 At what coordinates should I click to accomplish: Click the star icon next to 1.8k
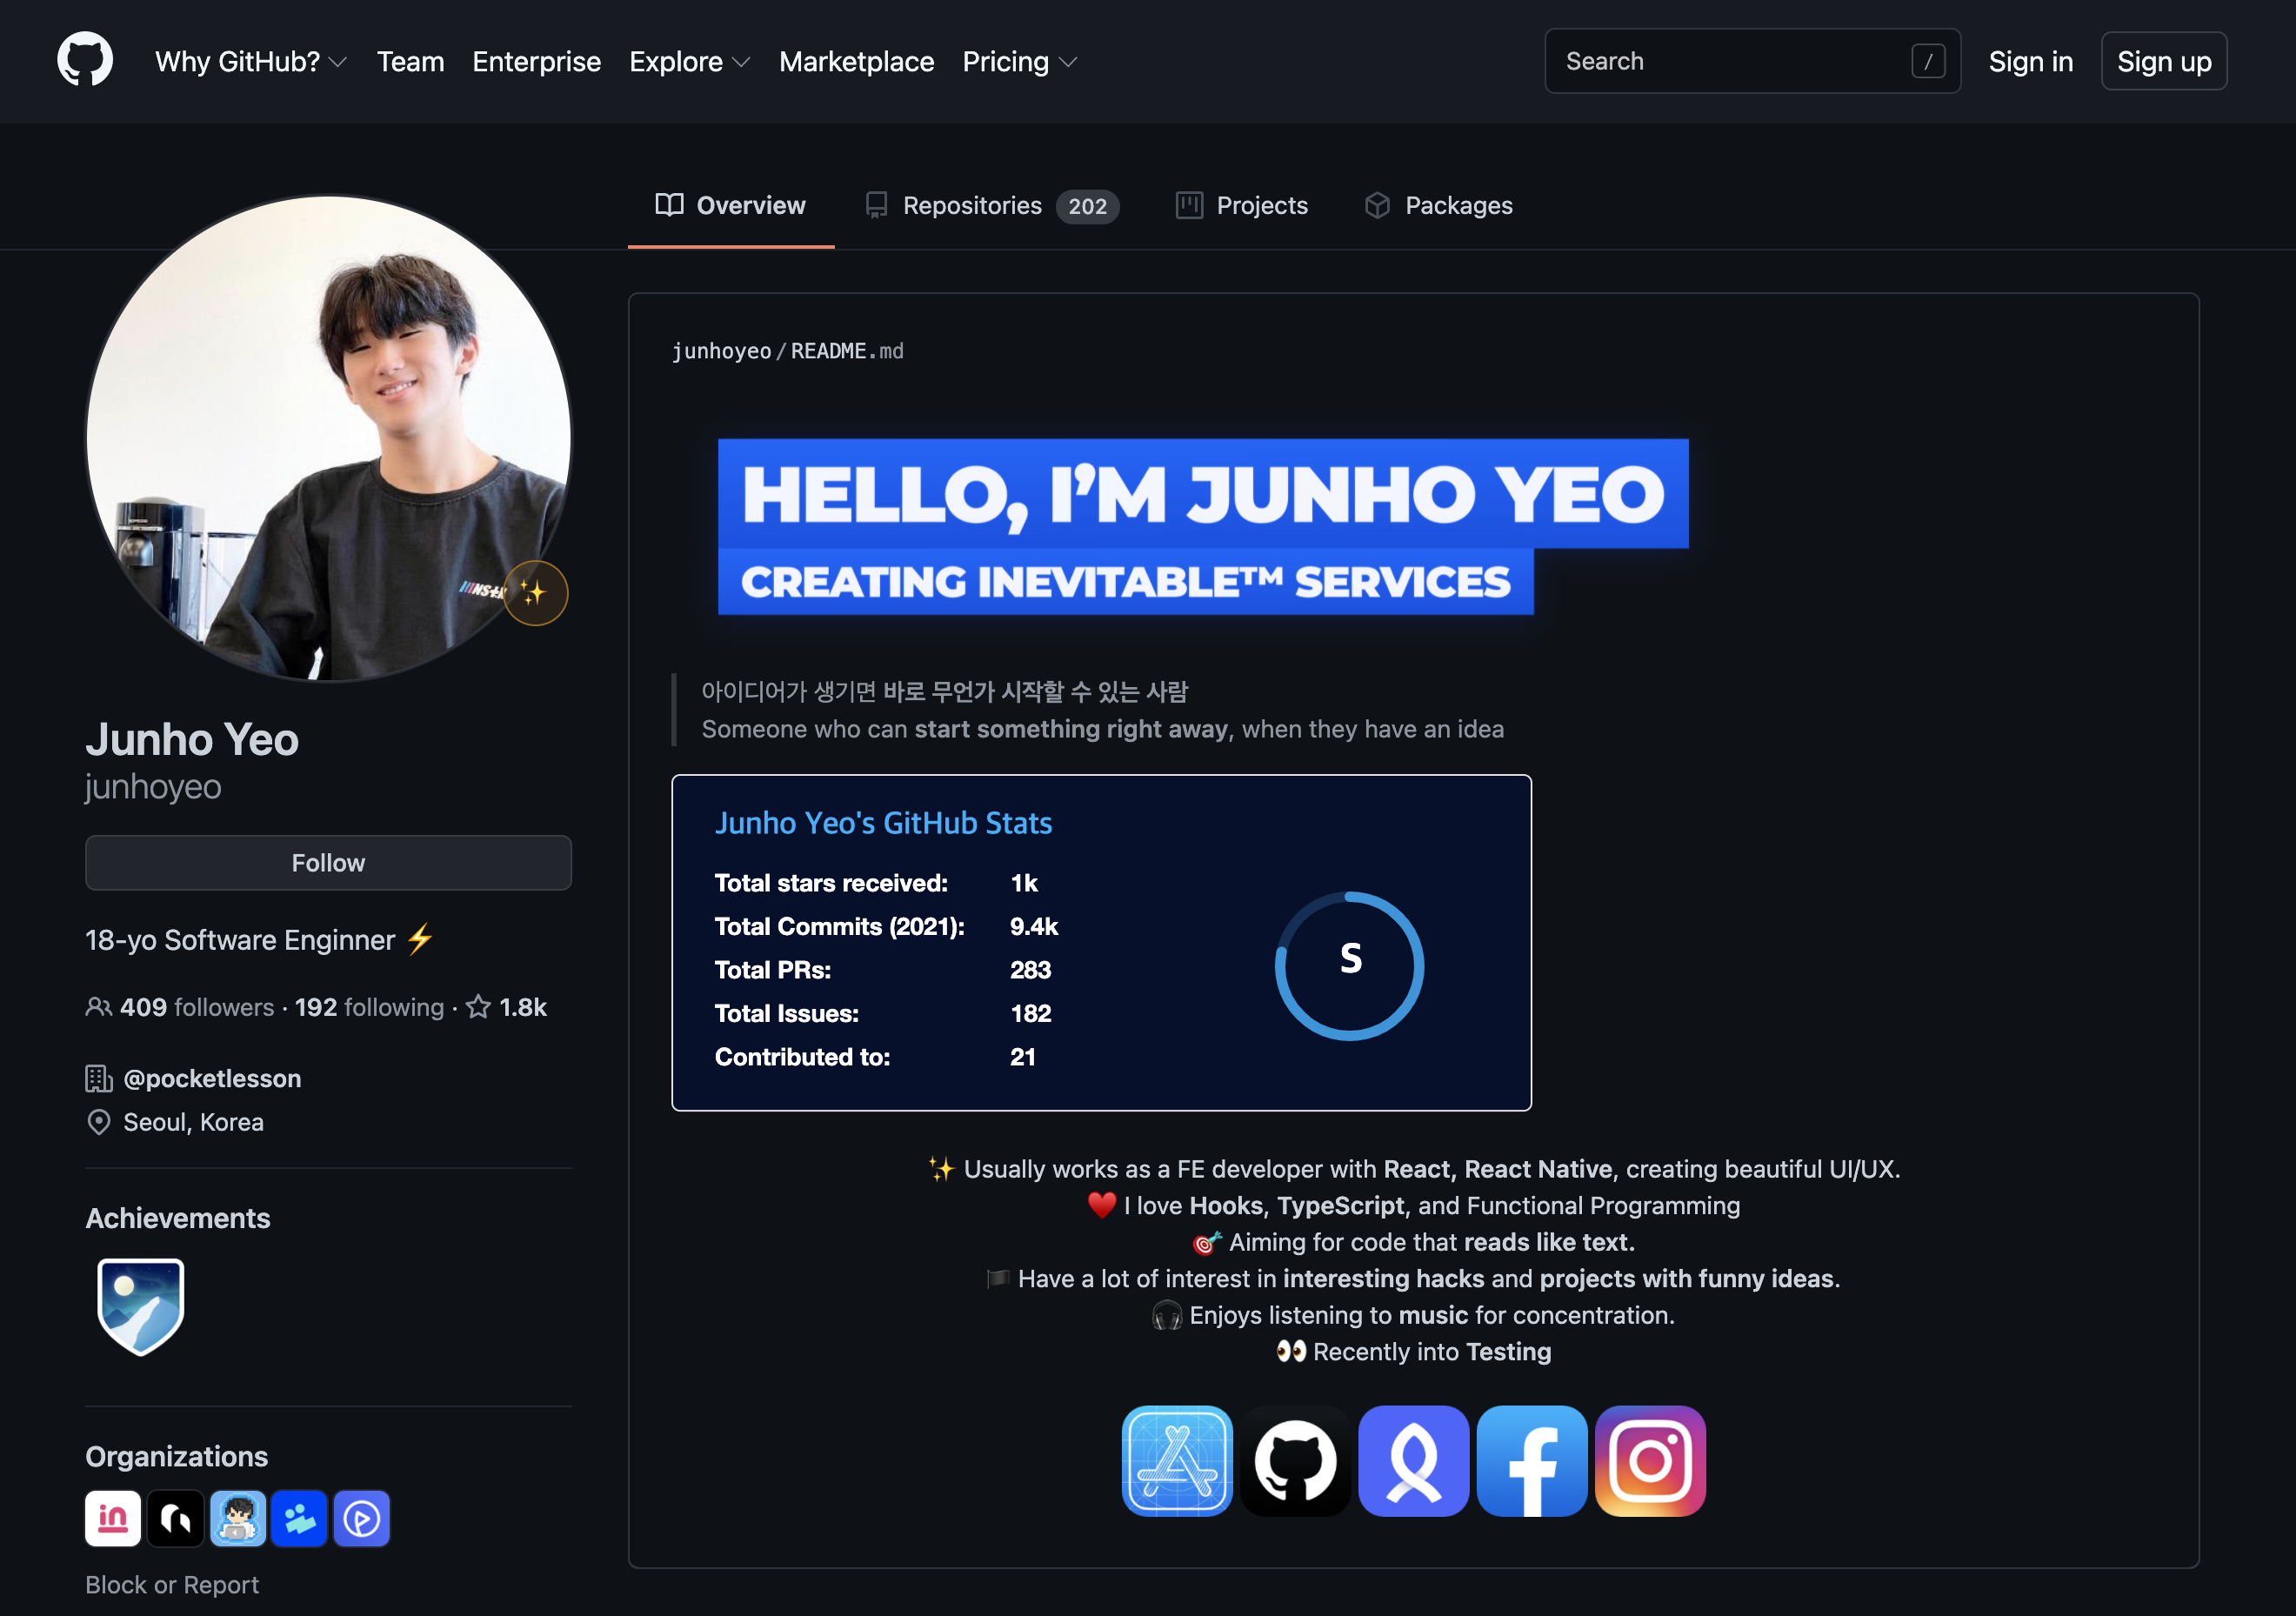[478, 1006]
